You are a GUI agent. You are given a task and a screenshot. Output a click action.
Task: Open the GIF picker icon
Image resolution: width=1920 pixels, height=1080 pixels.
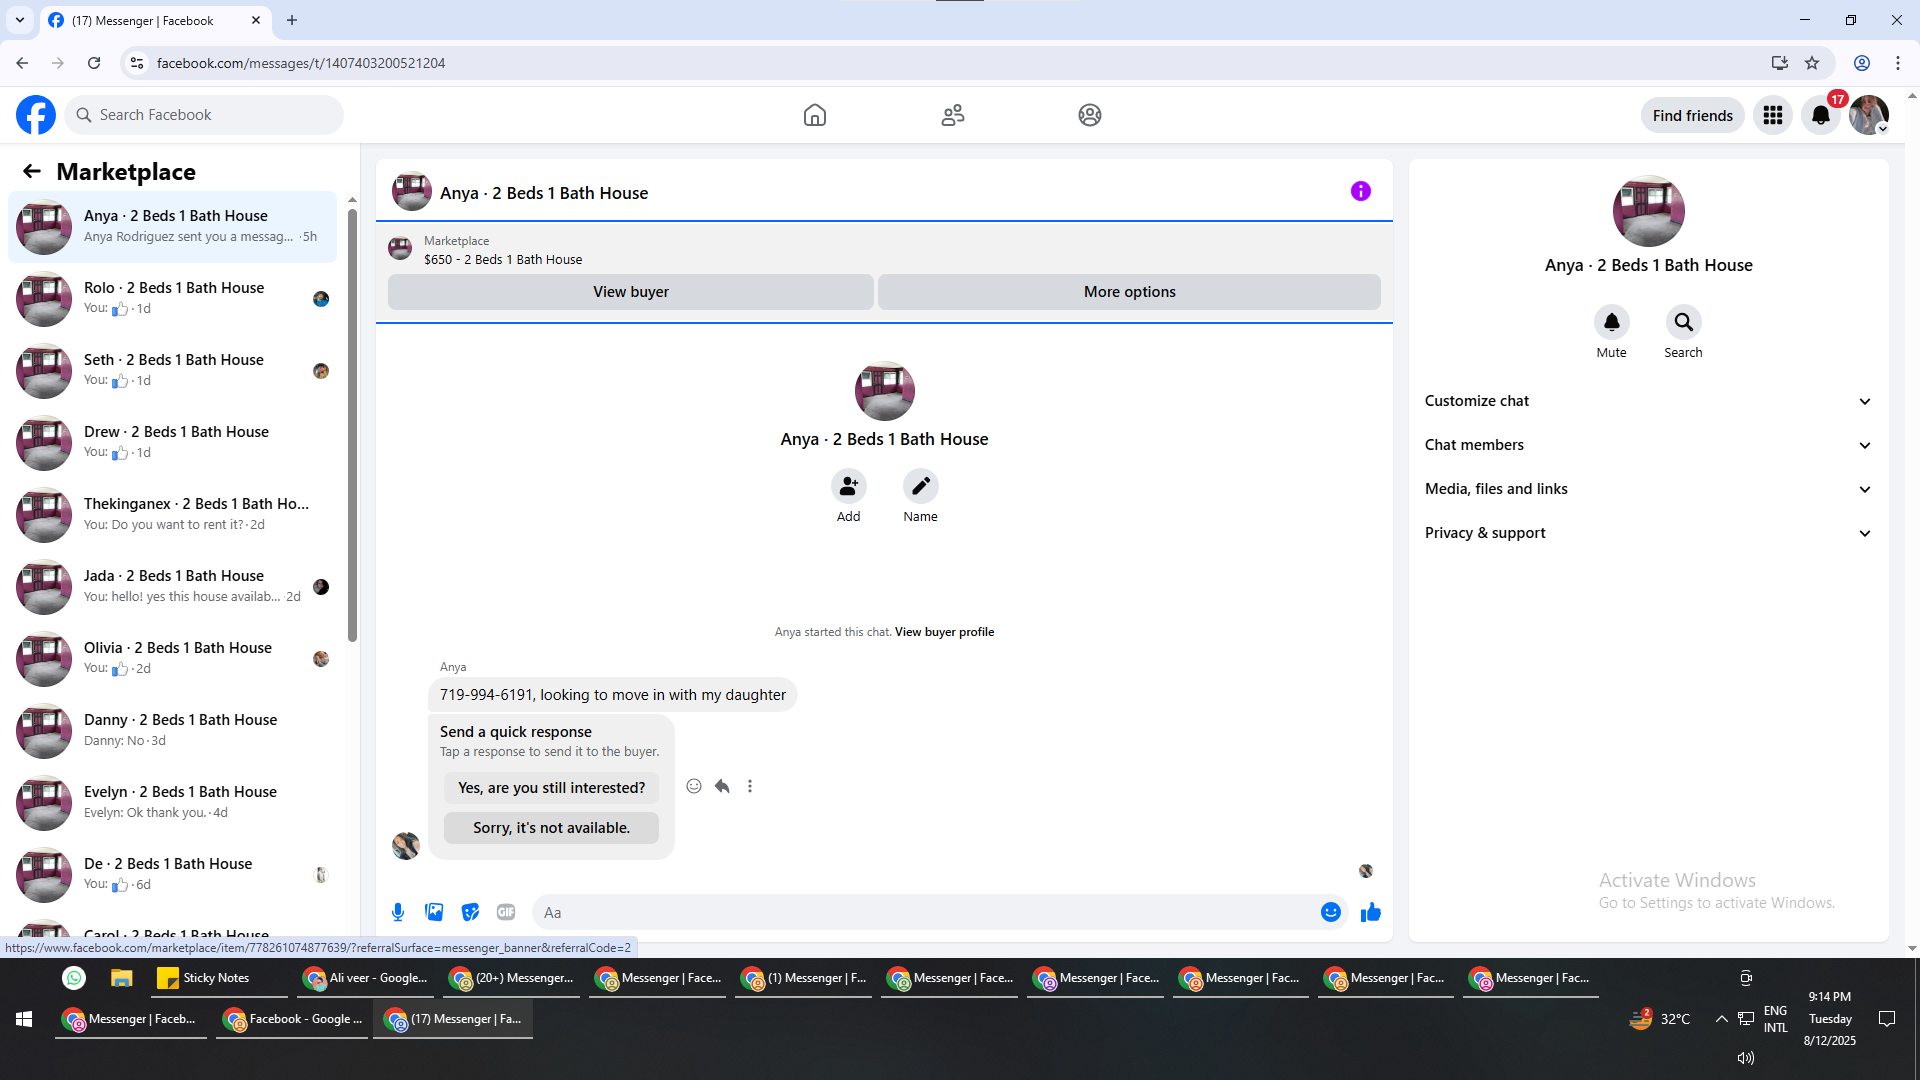pyautogui.click(x=506, y=912)
